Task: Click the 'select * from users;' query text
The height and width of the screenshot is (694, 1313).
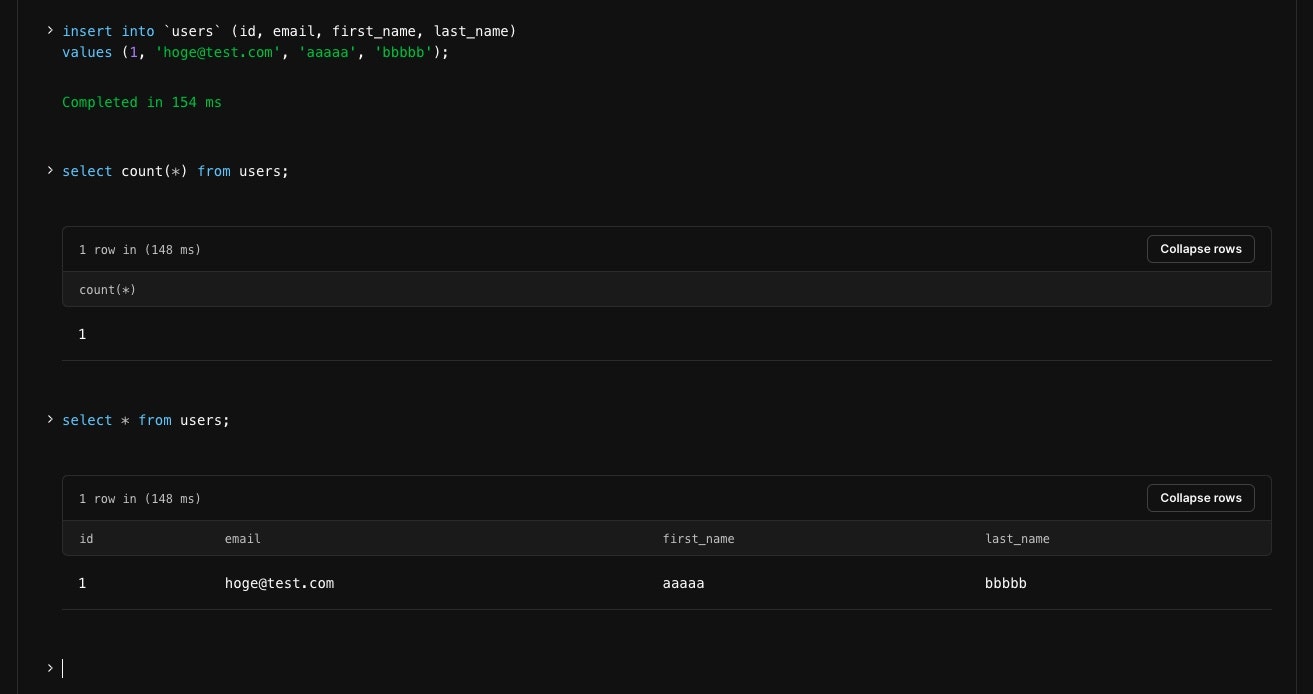Action: 146,420
